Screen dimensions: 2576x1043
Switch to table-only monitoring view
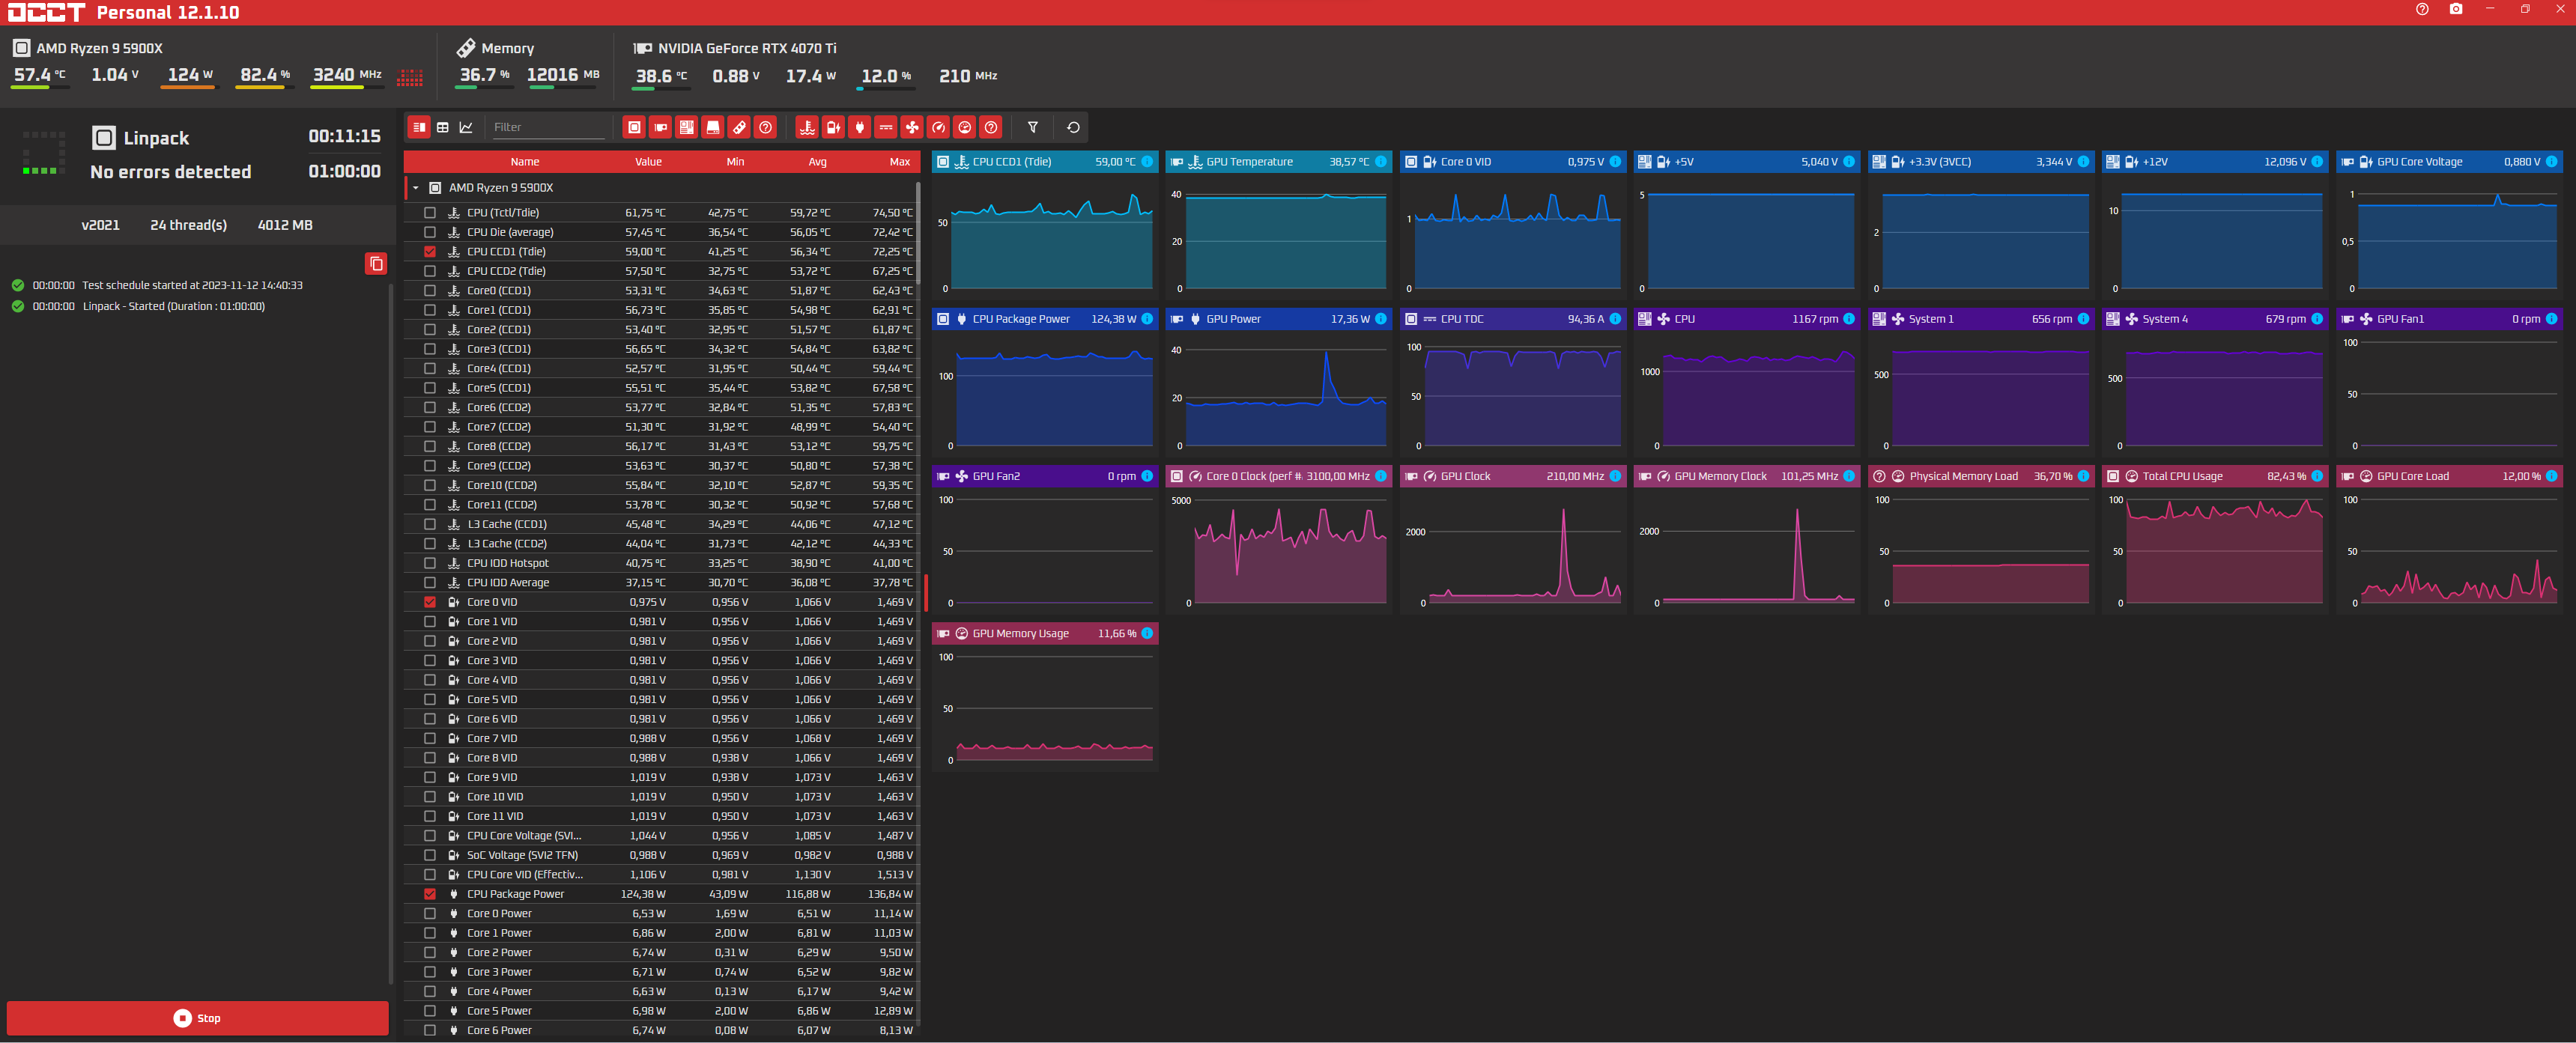[x=443, y=127]
